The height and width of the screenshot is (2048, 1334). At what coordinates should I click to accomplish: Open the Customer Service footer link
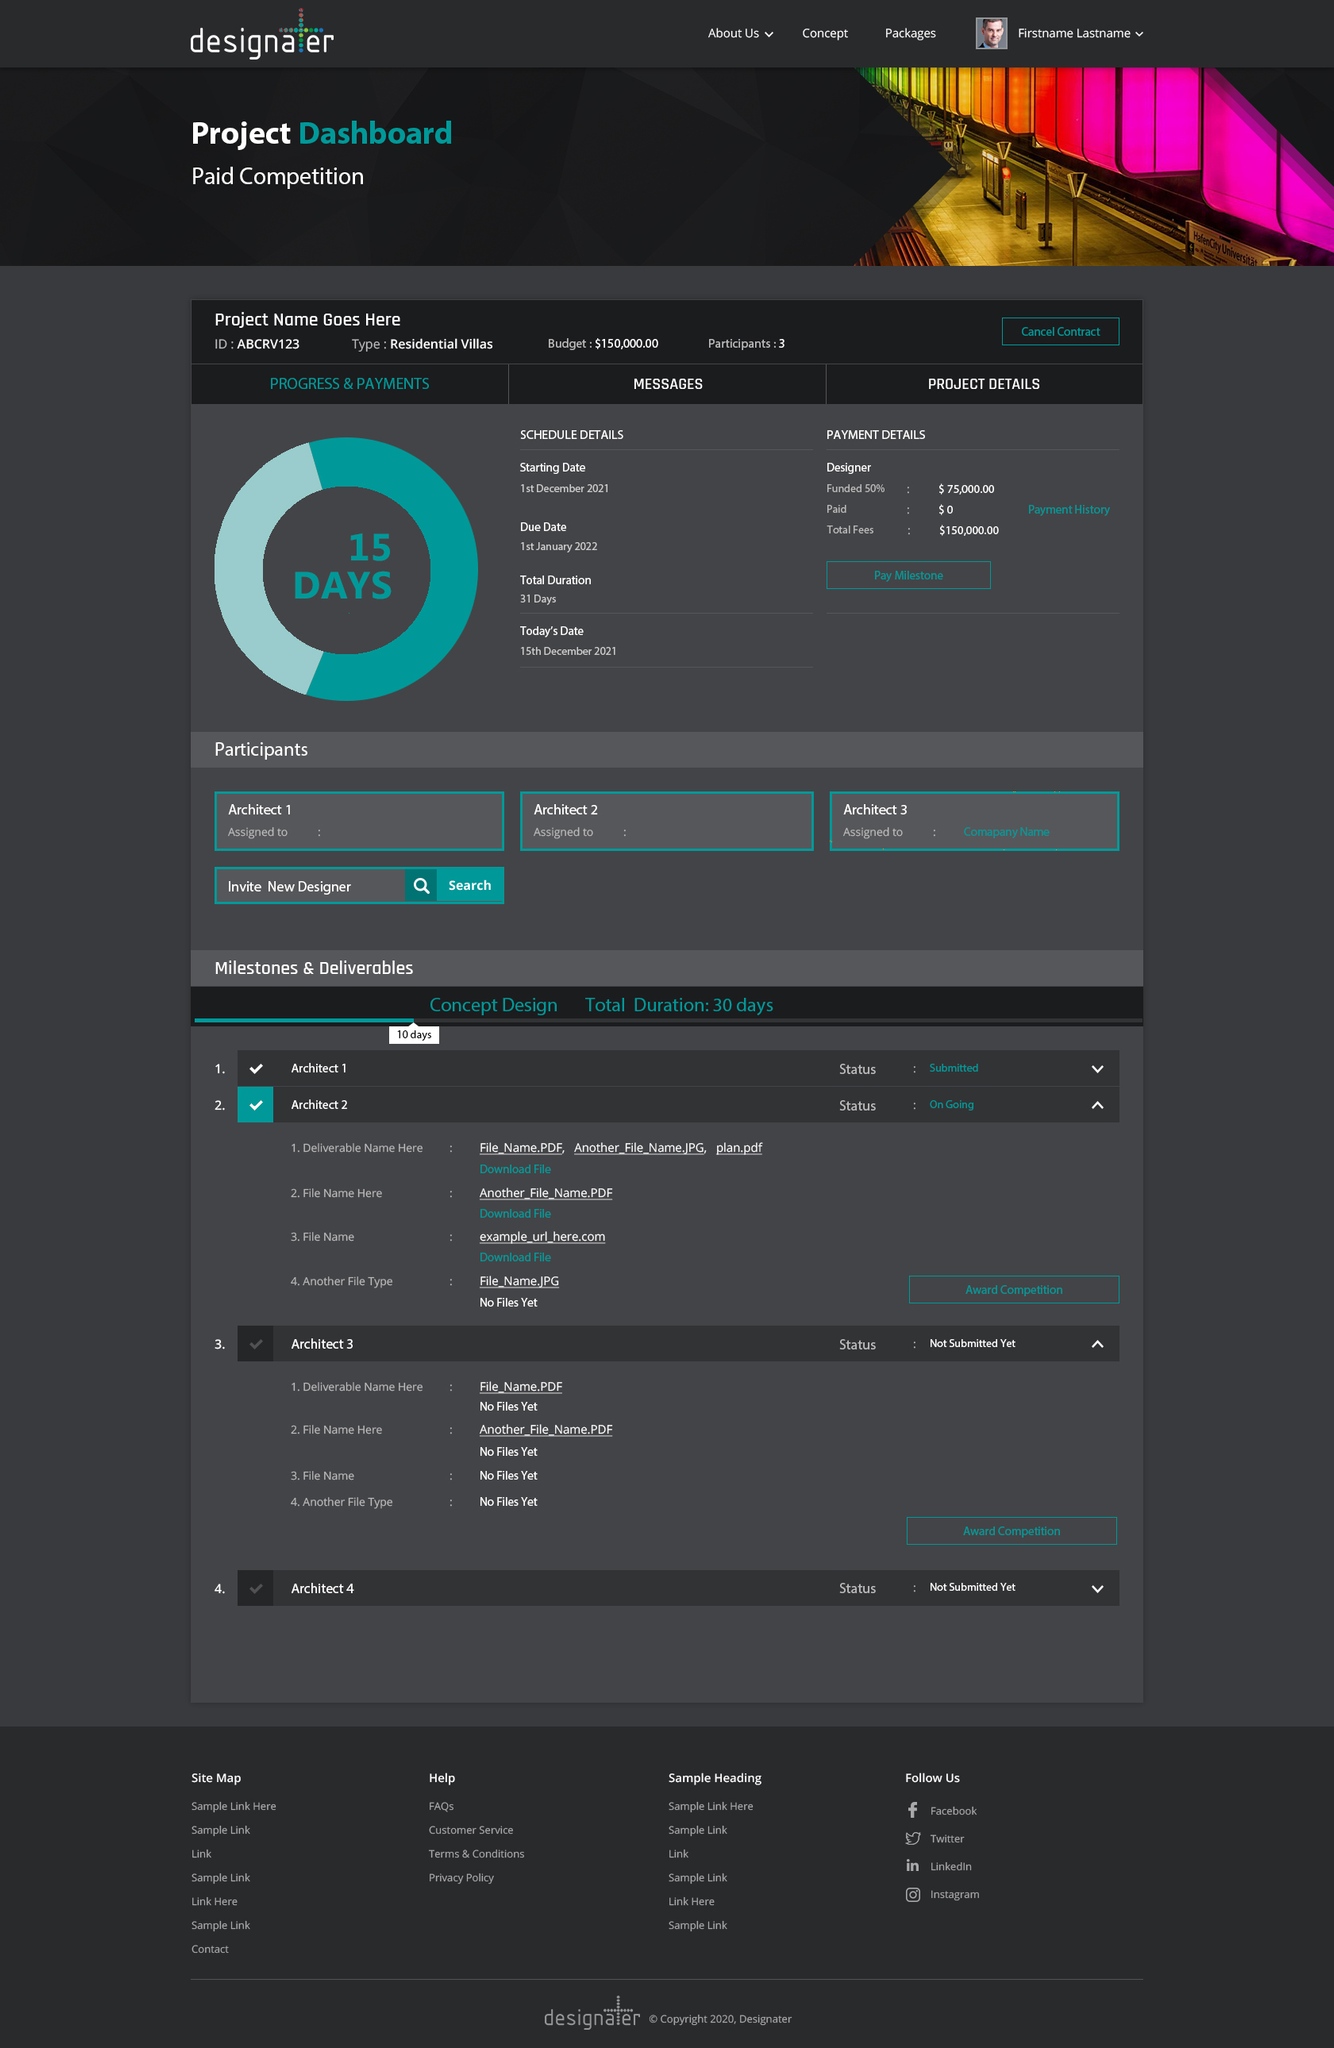coord(471,1830)
